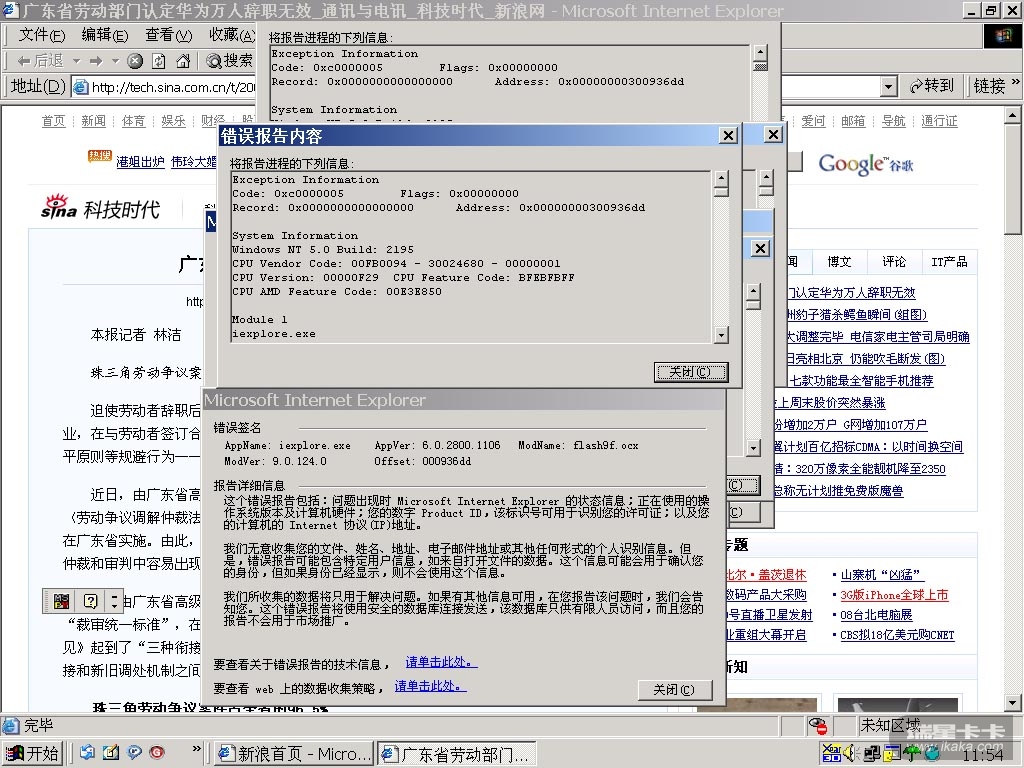Click link to view technical error report info

click(x=441, y=662)
